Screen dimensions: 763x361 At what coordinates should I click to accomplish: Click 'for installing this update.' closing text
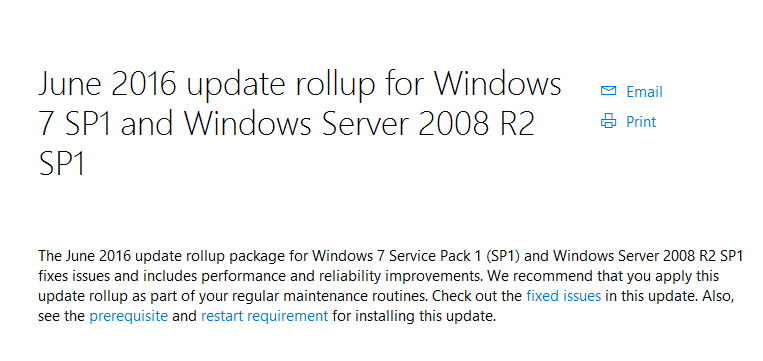click(x=414, y=316)
